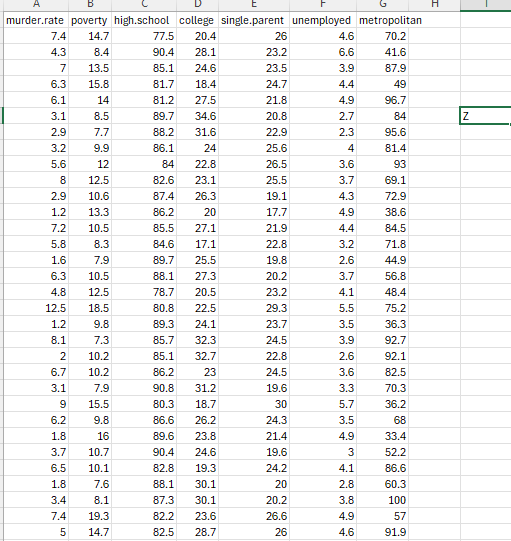Select the cell with value 77.5
This screenshot has width=511, height=541.
pyautogui.click(x=144, y=36)
